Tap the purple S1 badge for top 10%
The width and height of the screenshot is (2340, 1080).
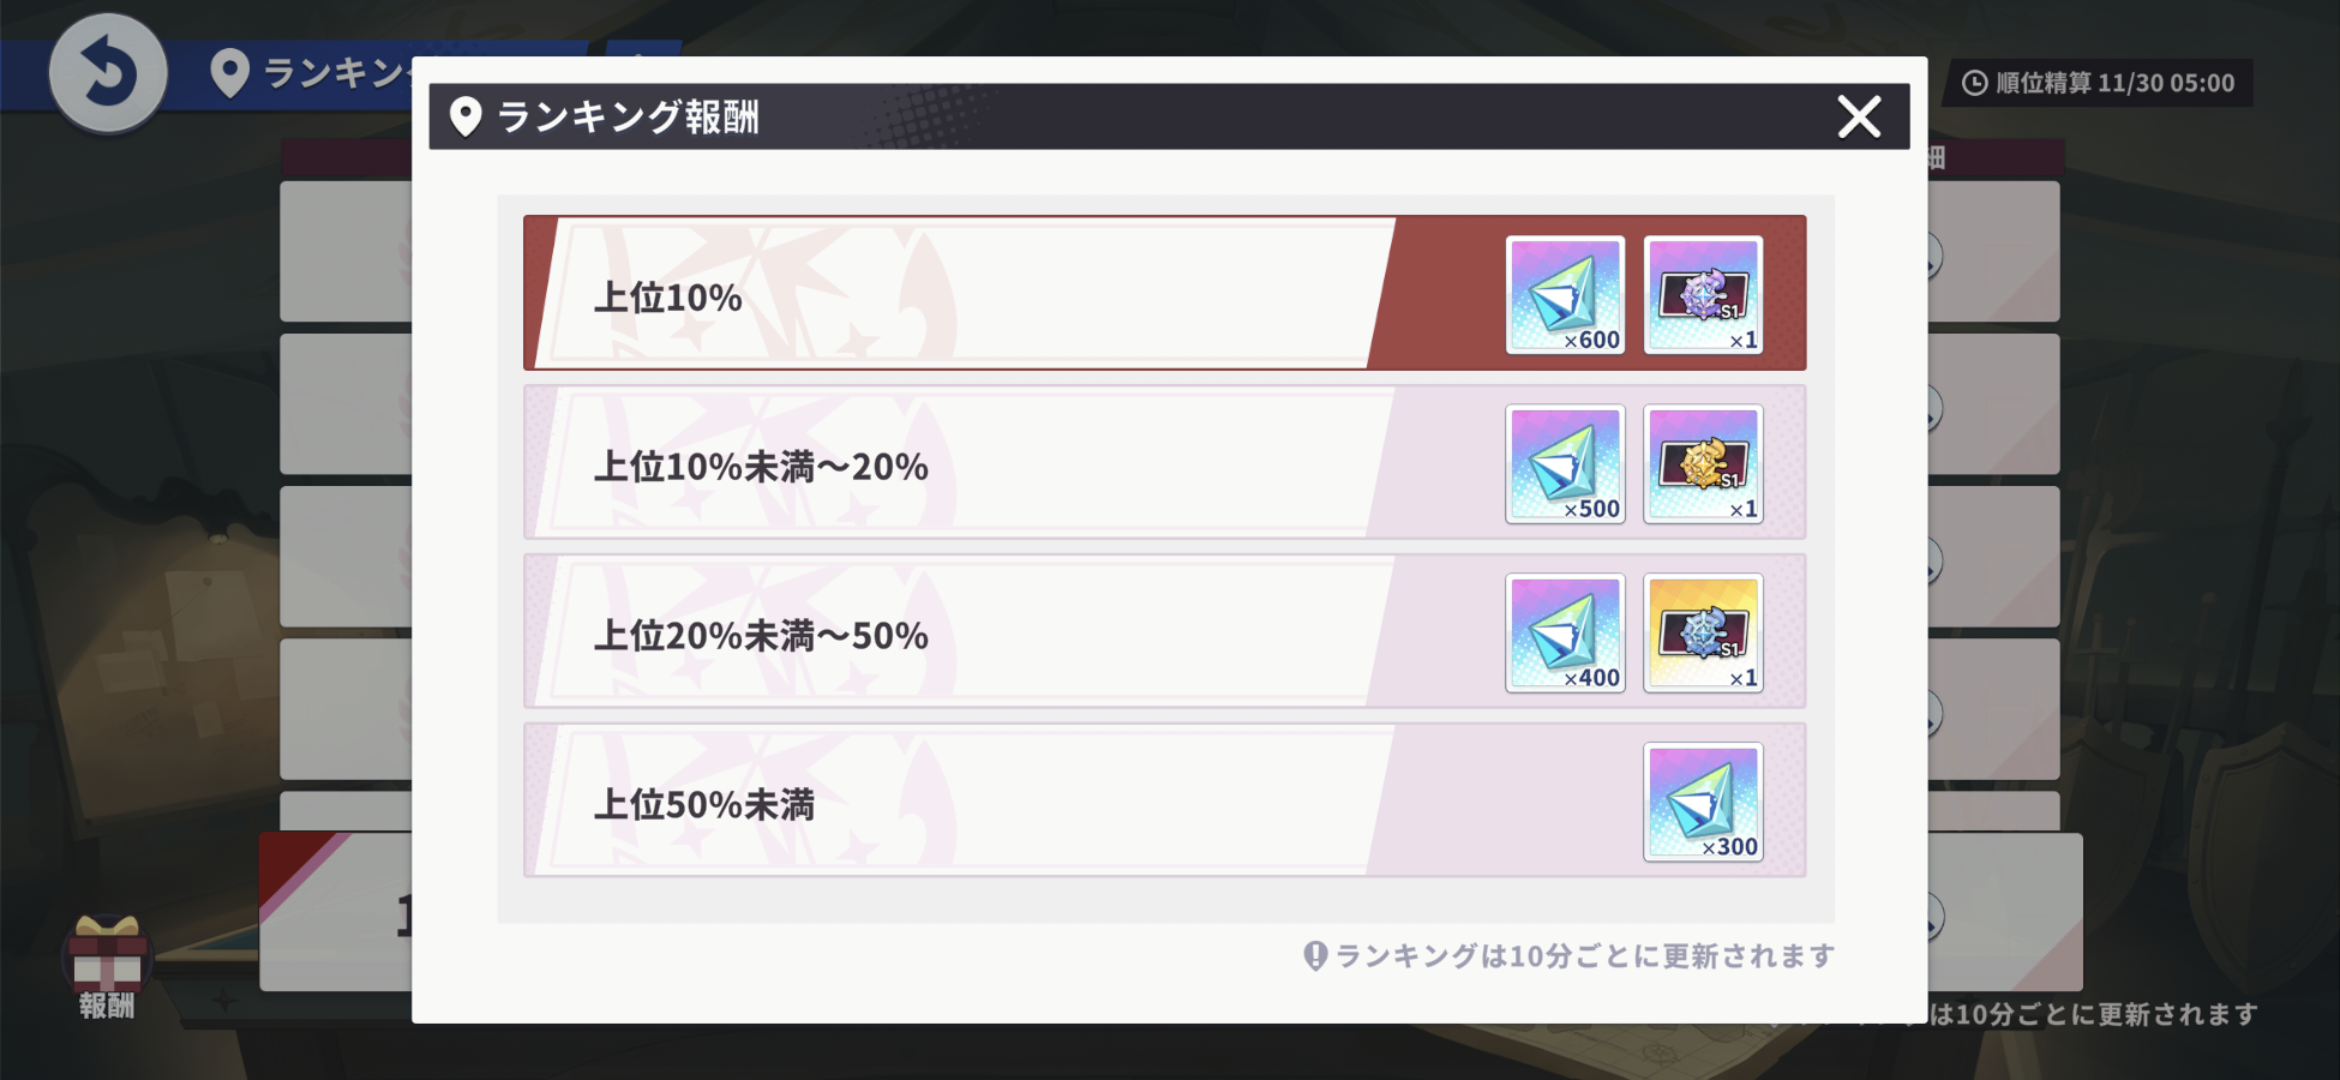(x=1703, y=295)
